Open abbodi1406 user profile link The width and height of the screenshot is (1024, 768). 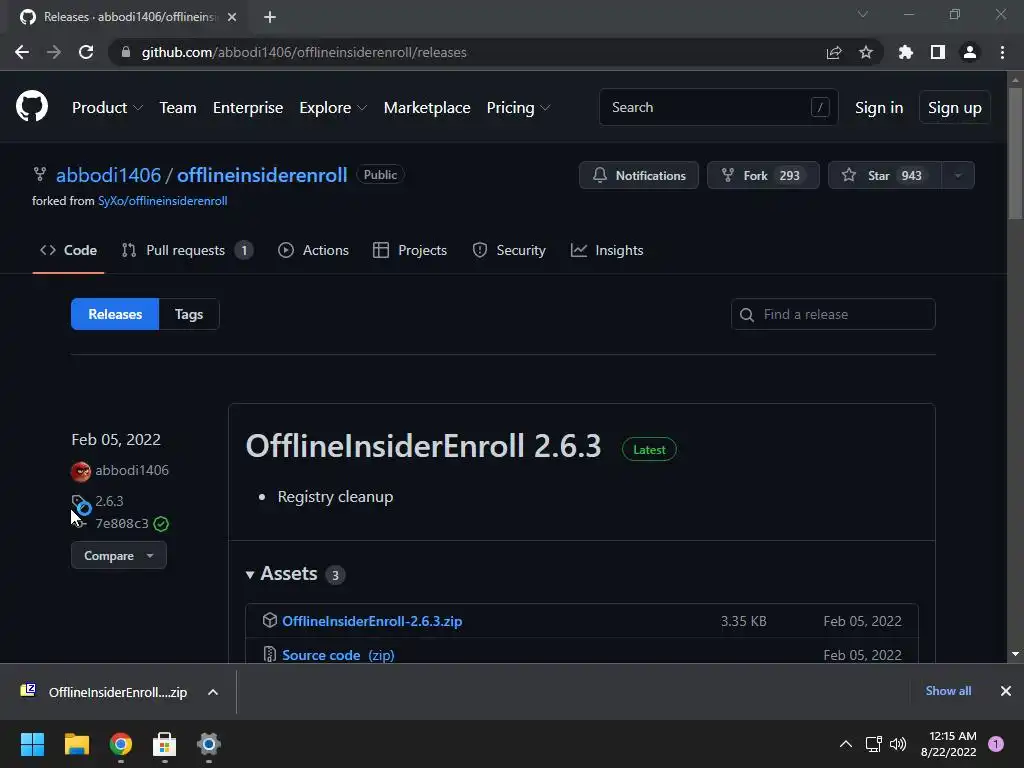point(108,175)
